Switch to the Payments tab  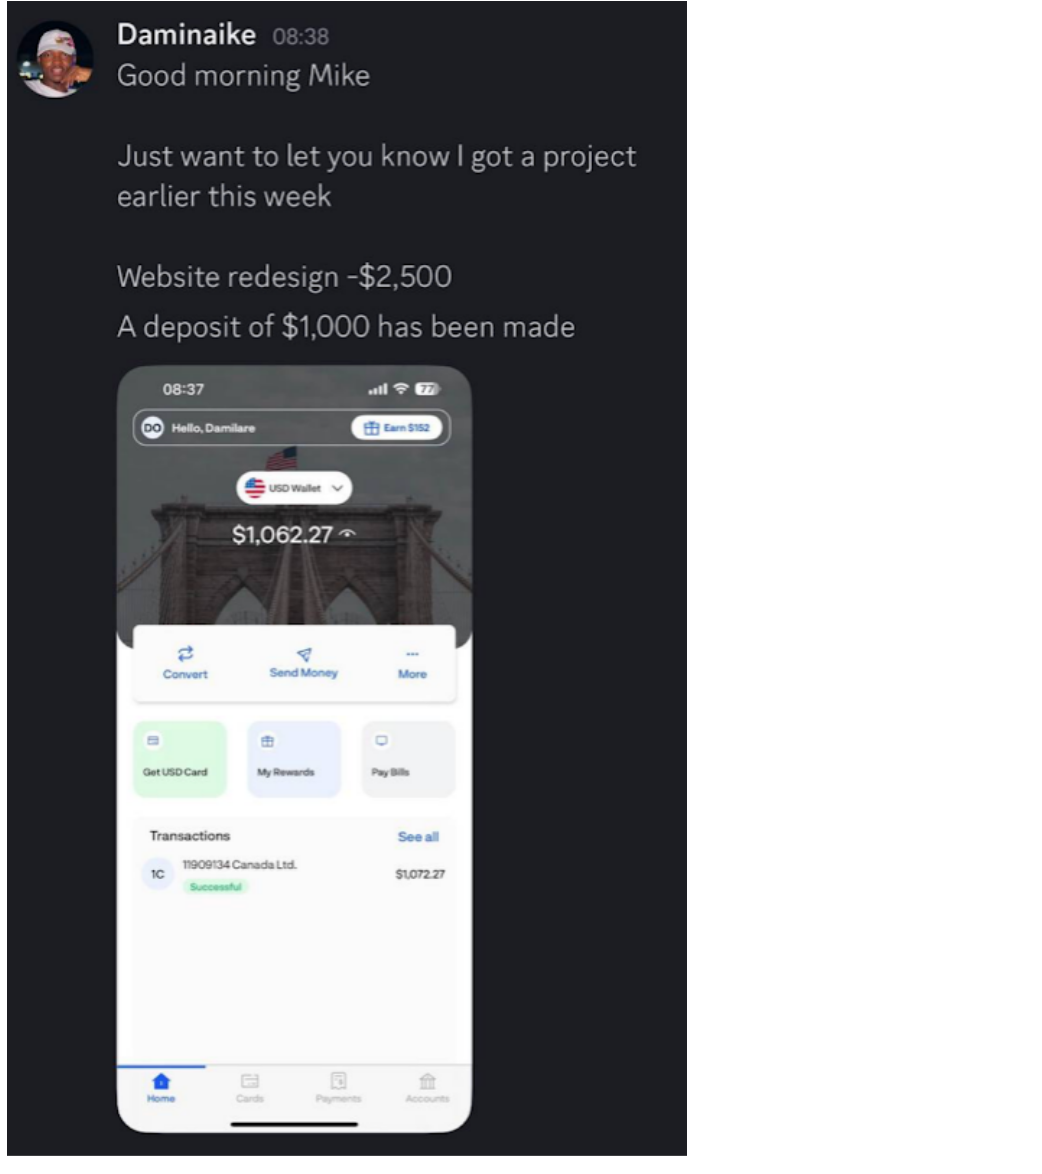pyautogui.click(x=338, y=1088)
